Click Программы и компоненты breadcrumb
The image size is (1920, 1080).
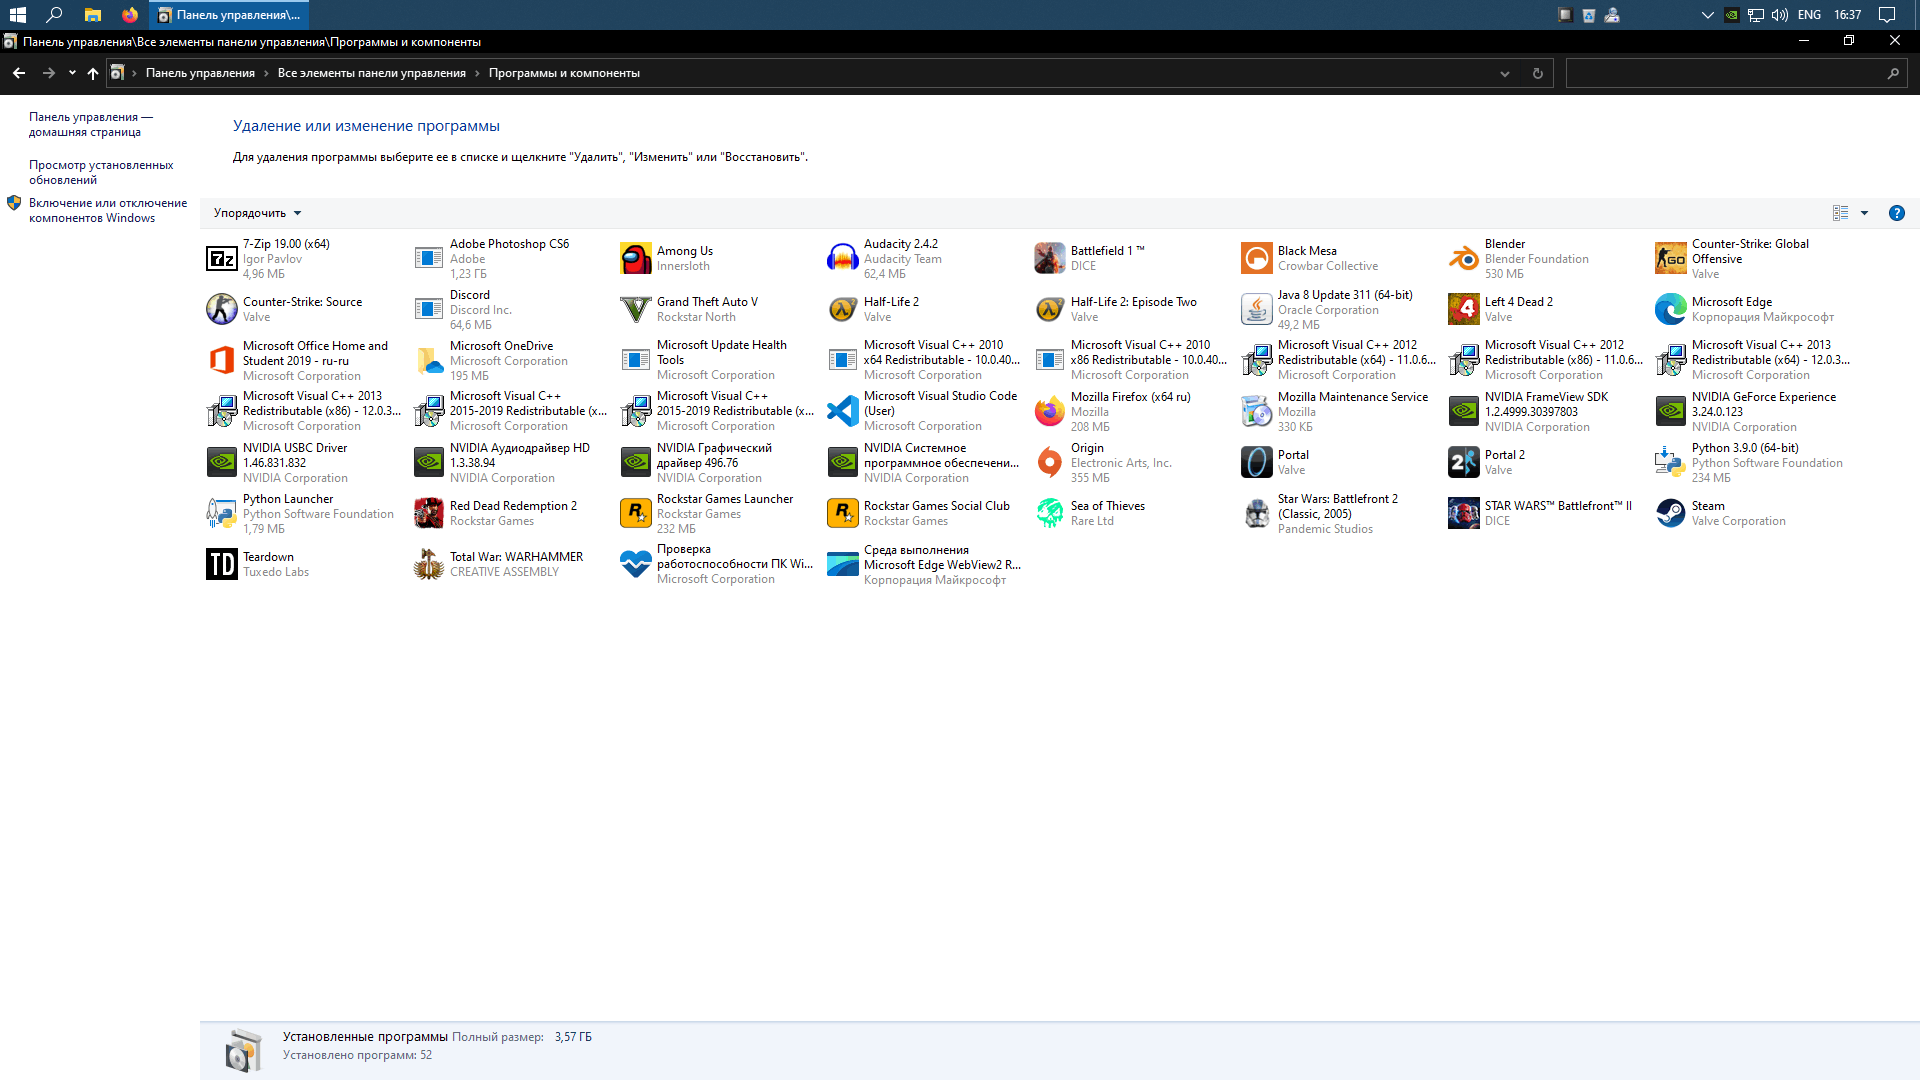pos(564,73)
